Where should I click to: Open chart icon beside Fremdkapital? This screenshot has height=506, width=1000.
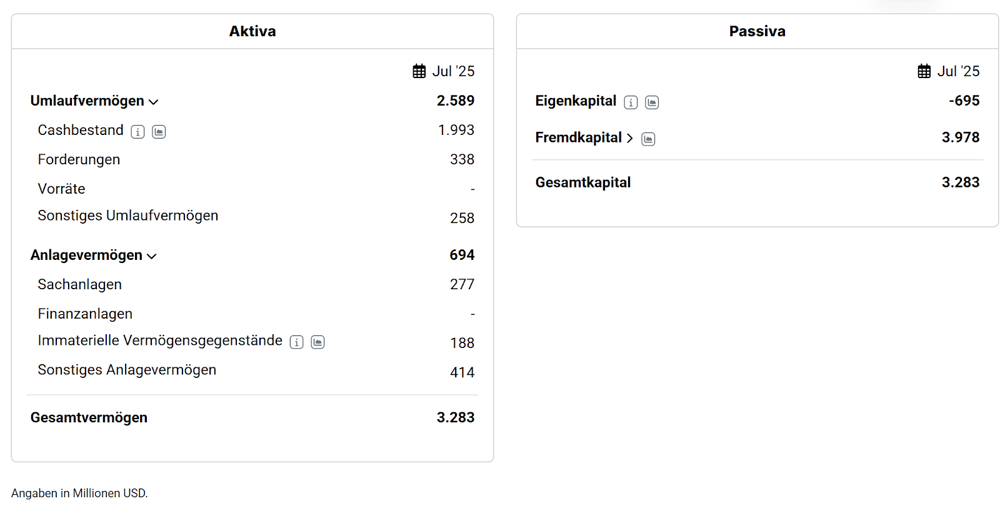click(x=648, y=138)
